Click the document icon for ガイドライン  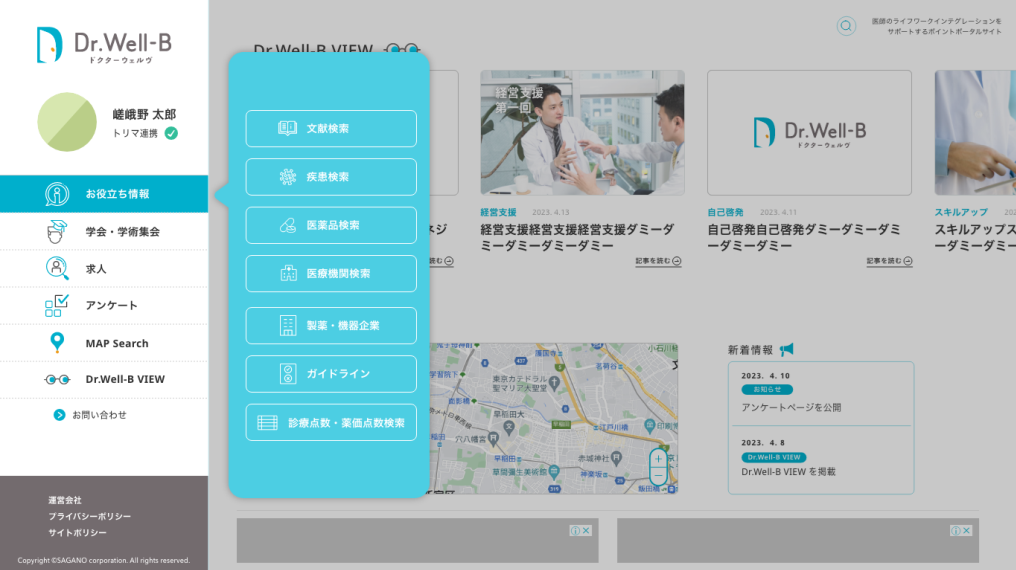[x=288, y=374]
